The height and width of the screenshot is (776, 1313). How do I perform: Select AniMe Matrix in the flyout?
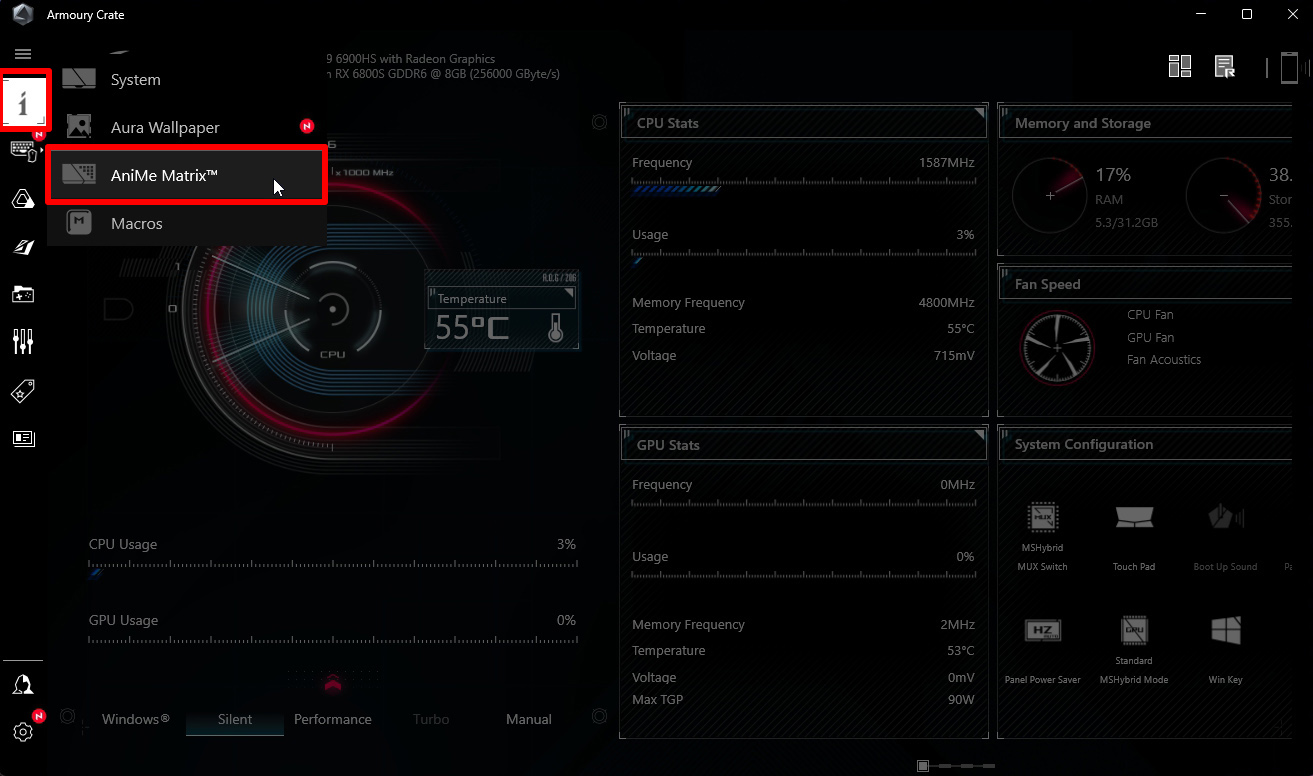tap(187, 175)
